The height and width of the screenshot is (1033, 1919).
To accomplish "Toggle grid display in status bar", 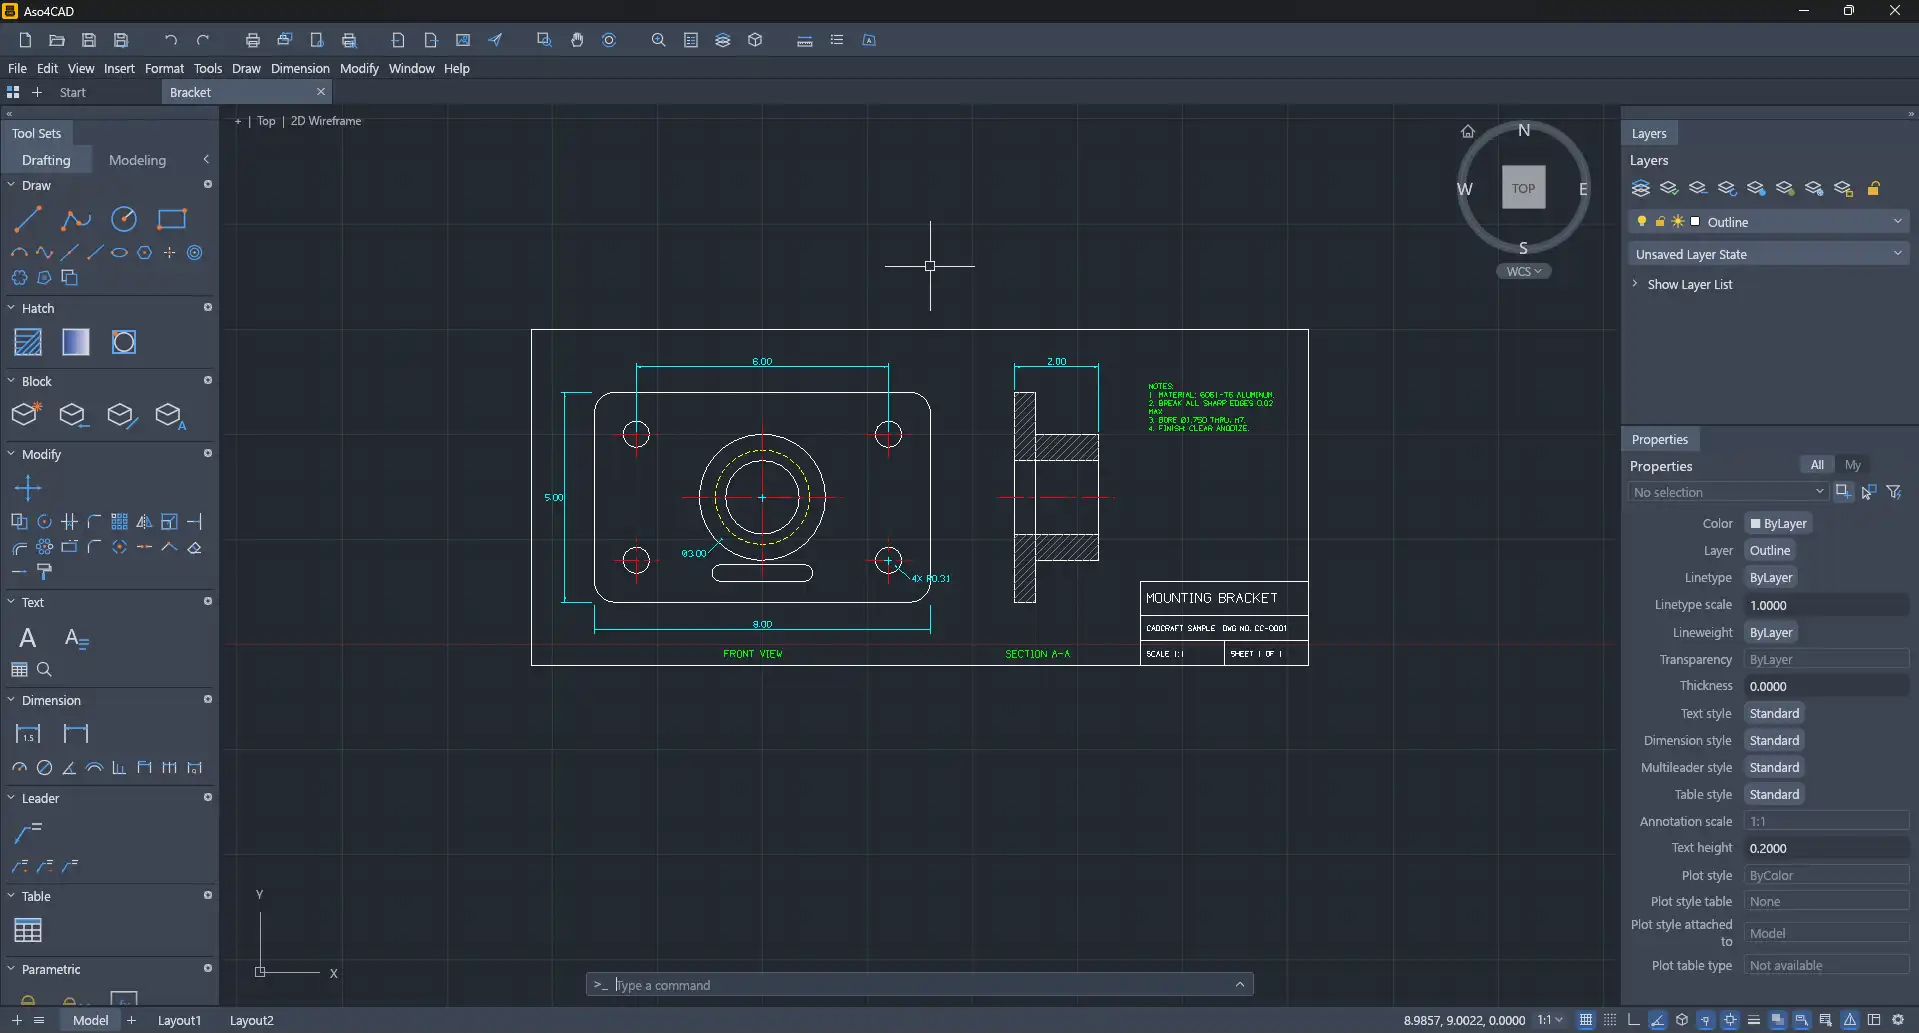I will pos(1586,1020).
